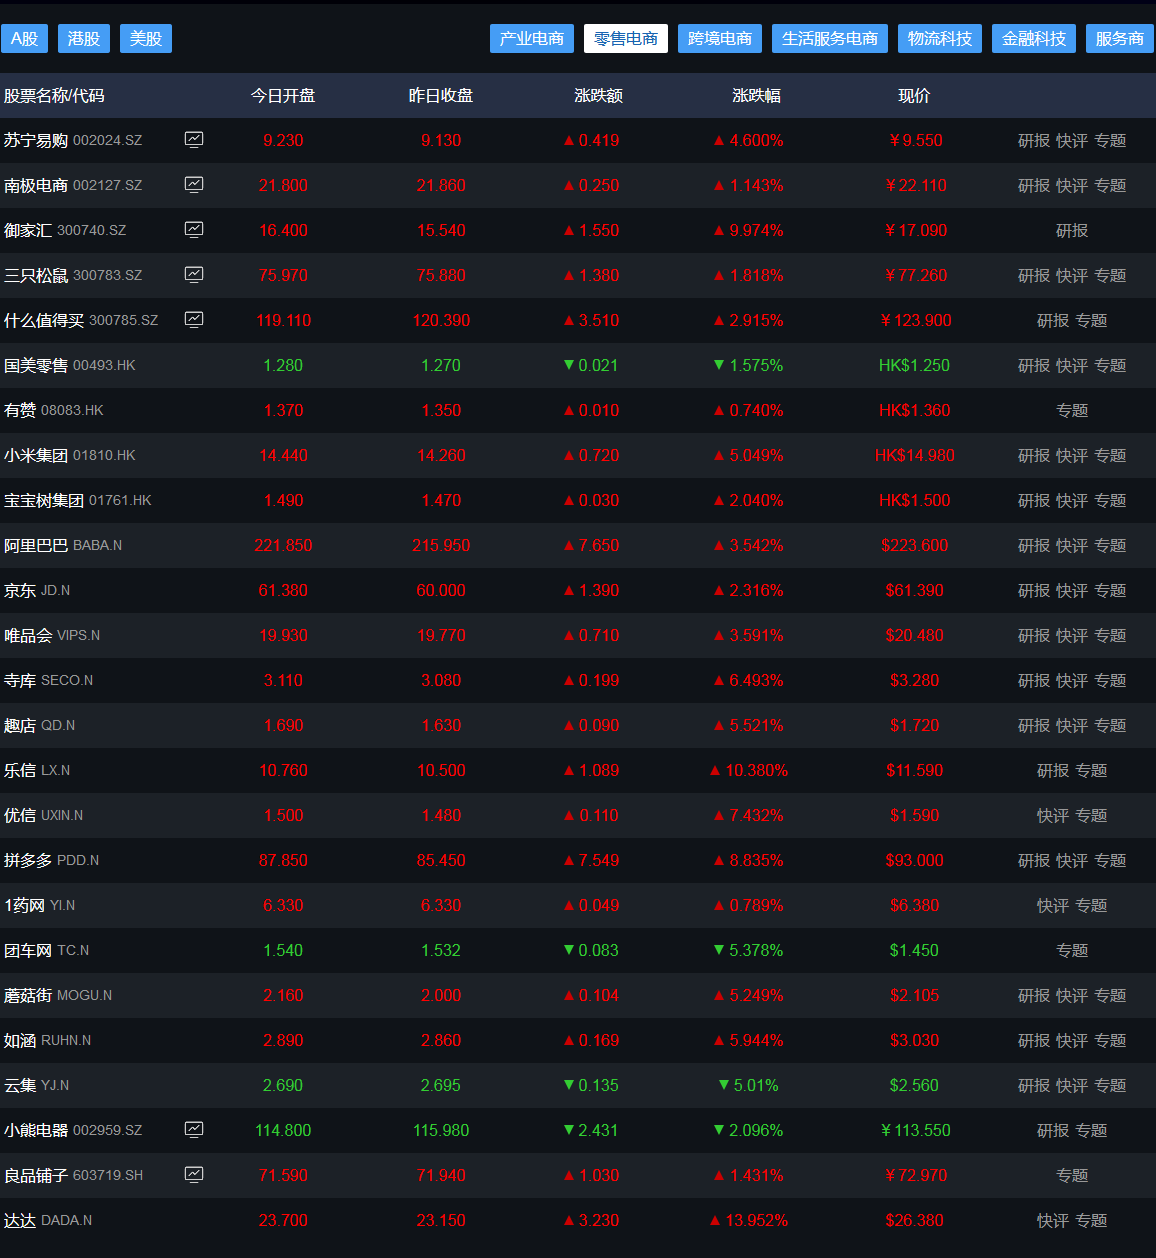View the 研报 link for 御家汇
Image resolution: width=1156 pixels, height=1258 pixels.
[1072, 231]
